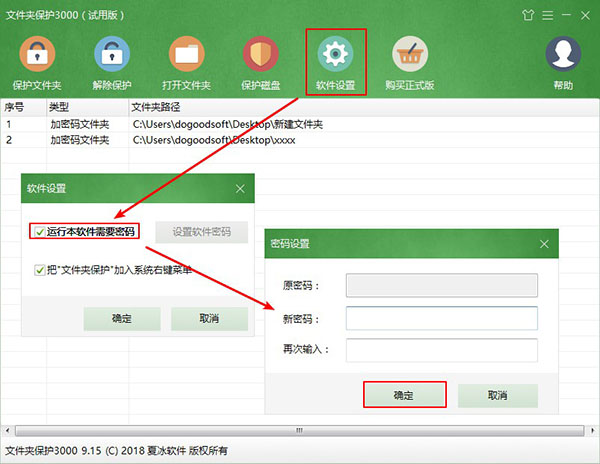Open the 帮助 user icon
This screenshot has height=464, width=600.
coord(564,54)
